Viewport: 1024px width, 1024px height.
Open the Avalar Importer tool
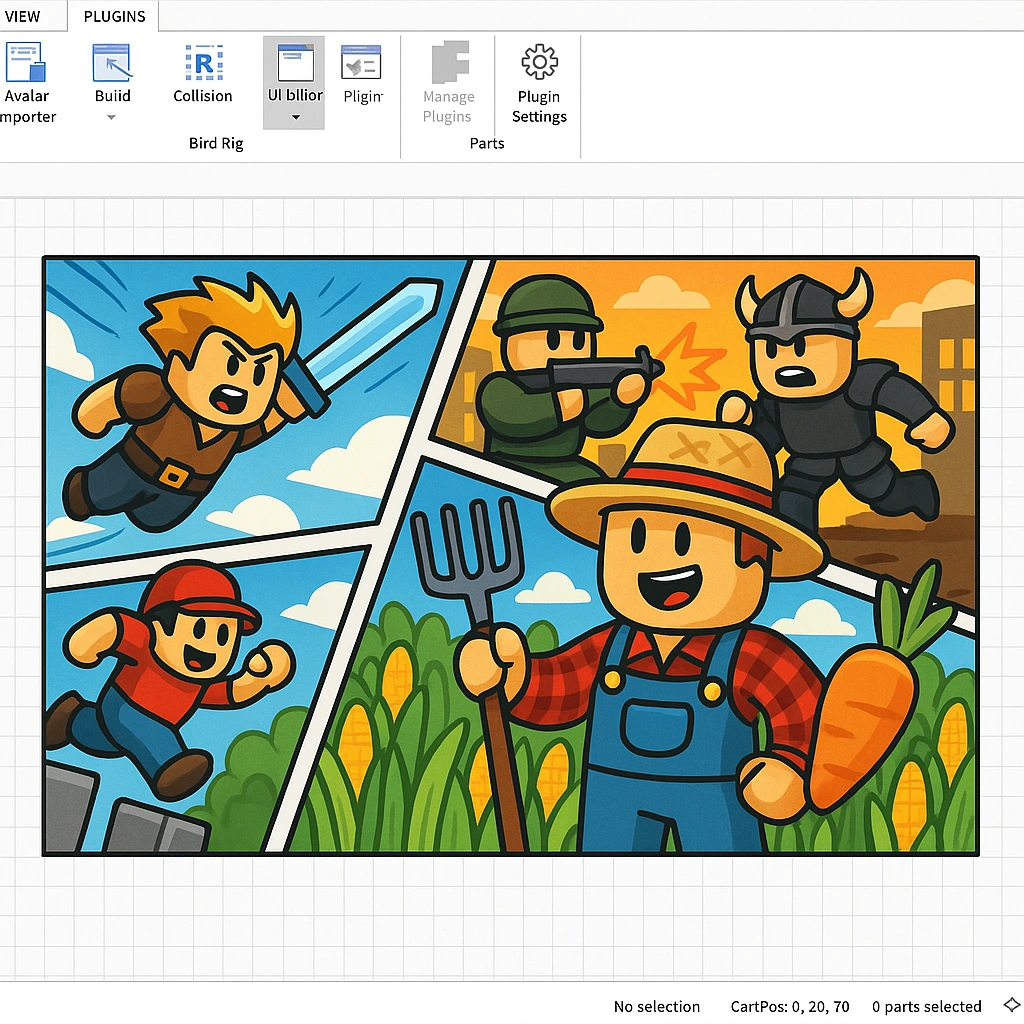pos(25,82)
